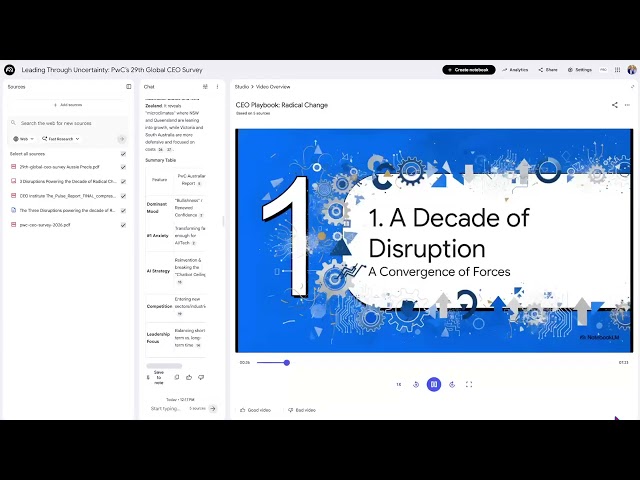Open Chat panel three-dot menu
Viewport: 640px width, 480px height.
coord(218,87)
